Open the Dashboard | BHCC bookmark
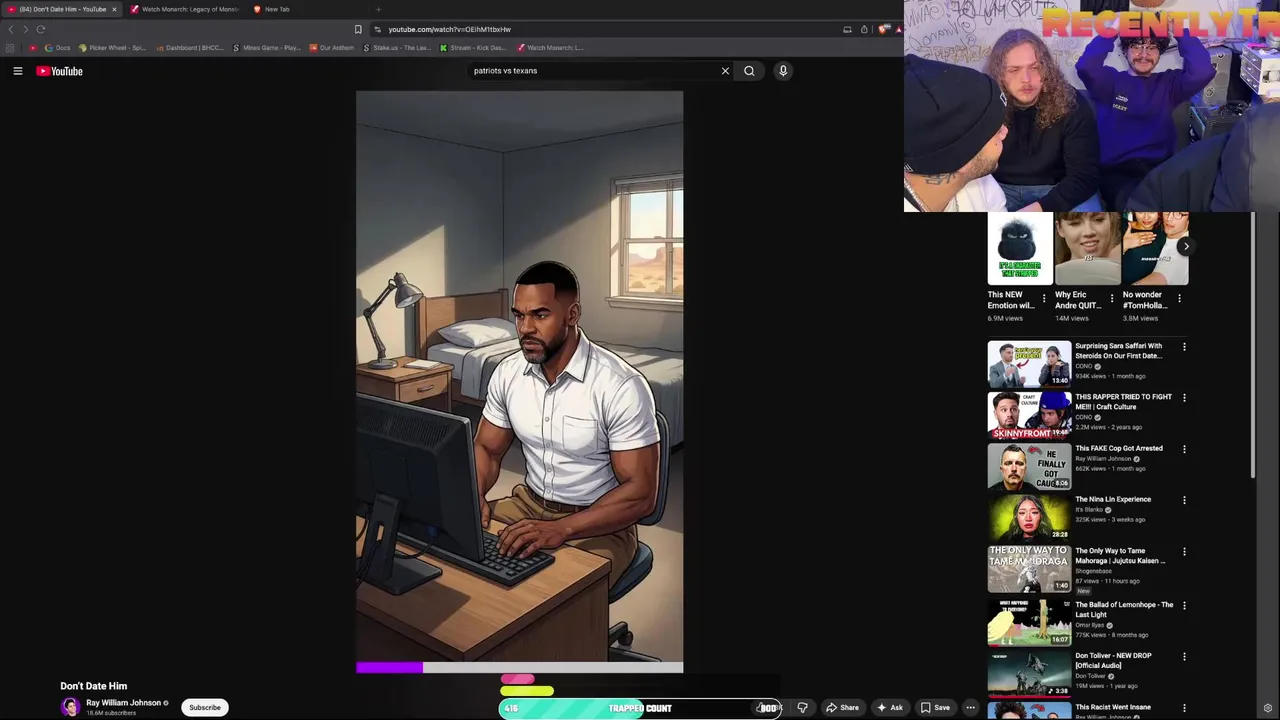Viewport: 1280px width, 720px height. 189,48
